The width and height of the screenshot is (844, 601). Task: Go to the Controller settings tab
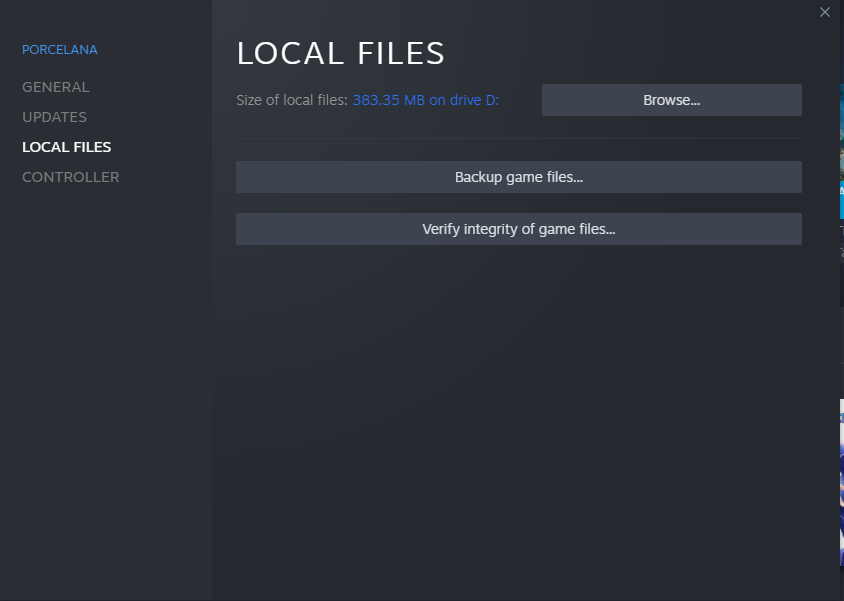click(71, 177)
